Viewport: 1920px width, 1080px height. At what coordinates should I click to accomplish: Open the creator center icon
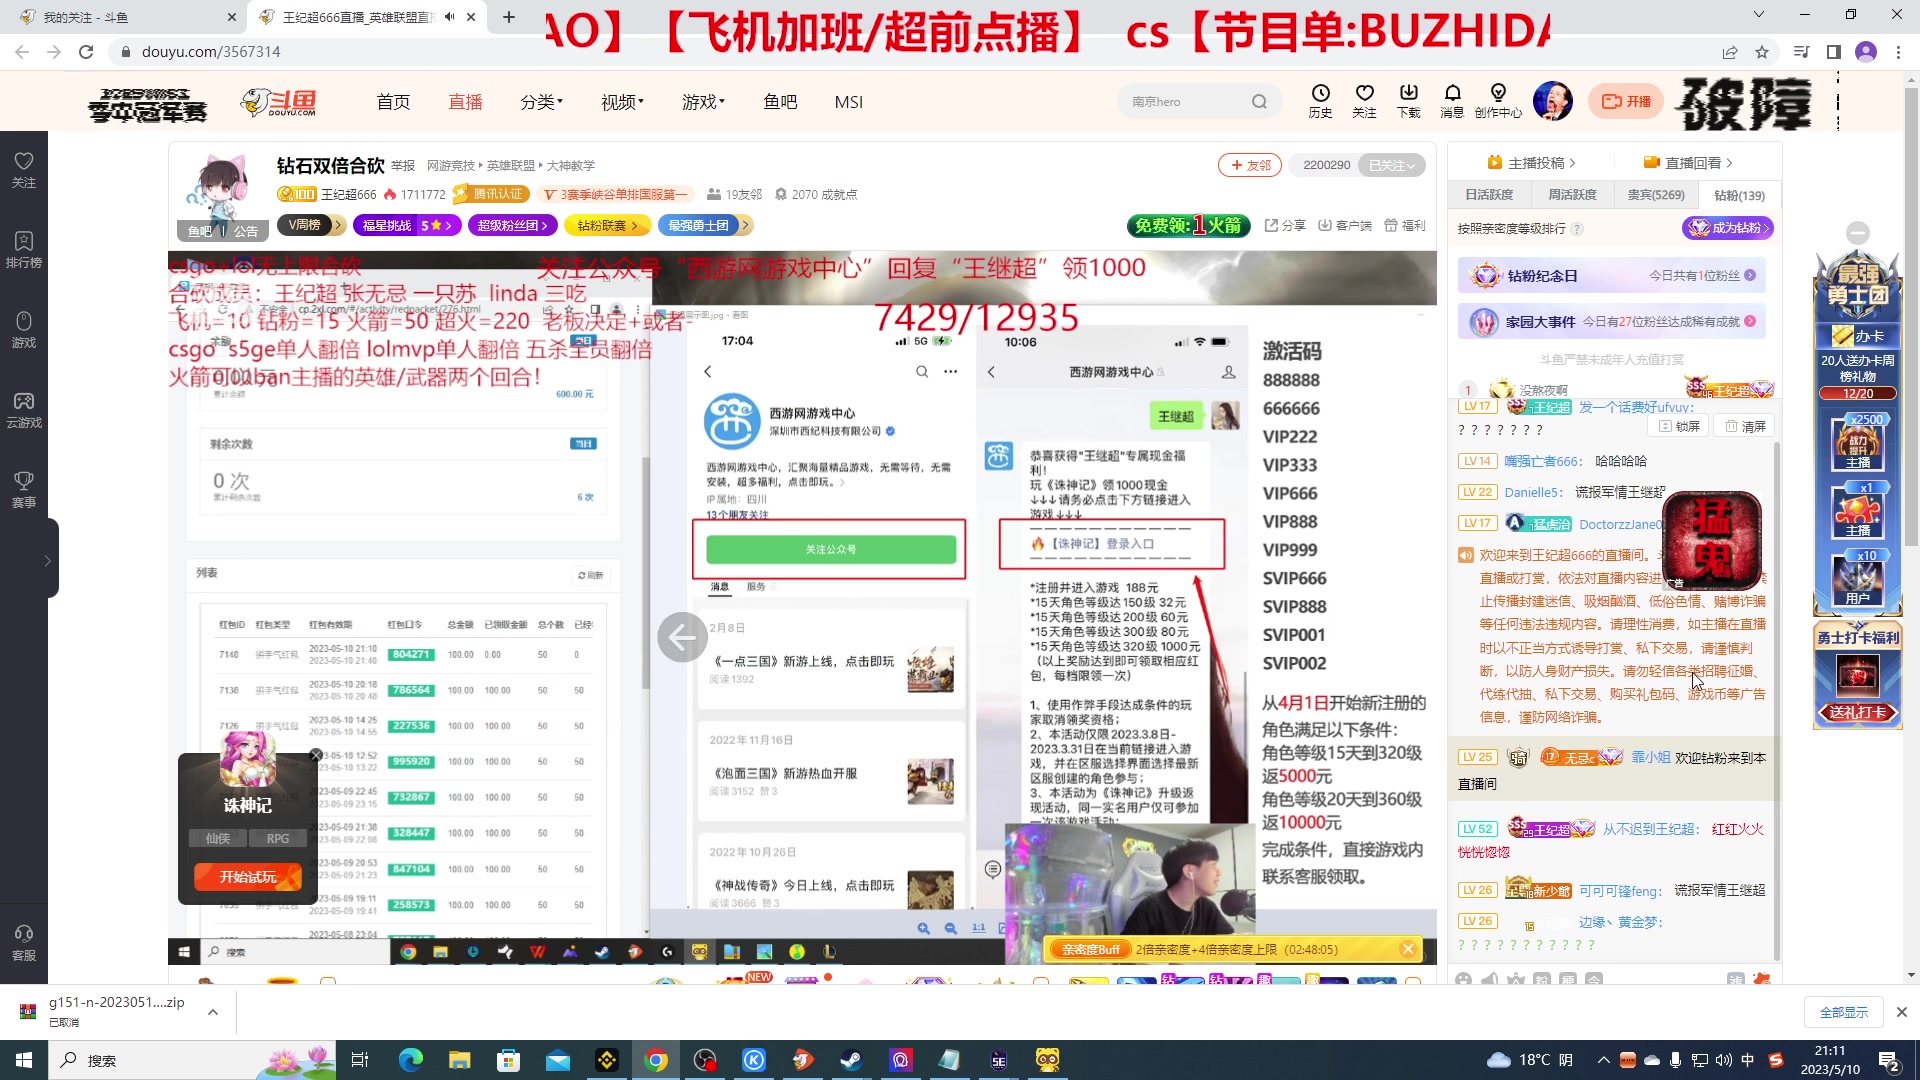[1498, 100]
